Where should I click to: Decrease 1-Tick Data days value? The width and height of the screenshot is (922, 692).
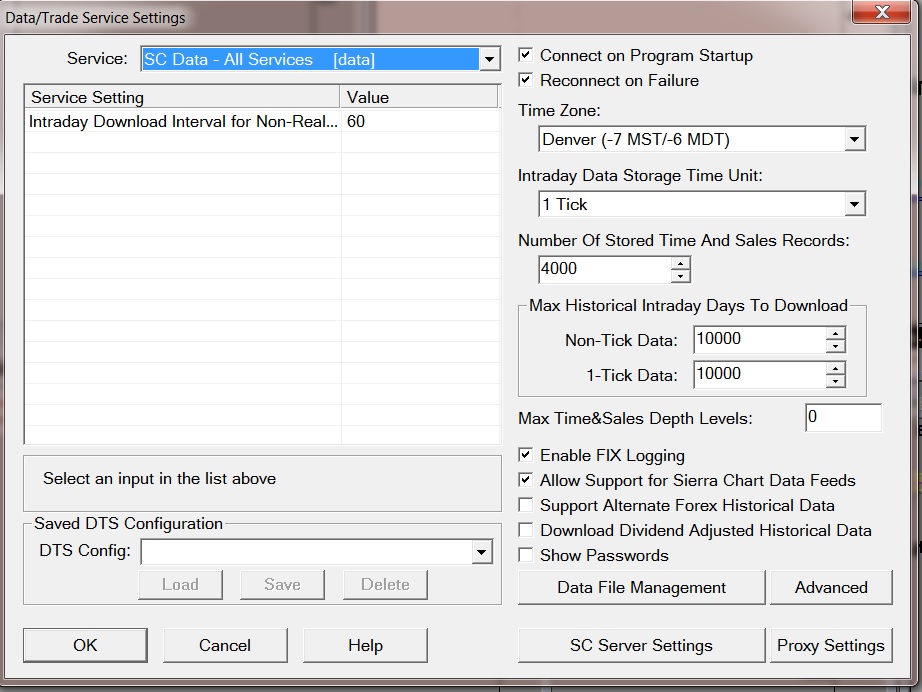tap(835, 382)
